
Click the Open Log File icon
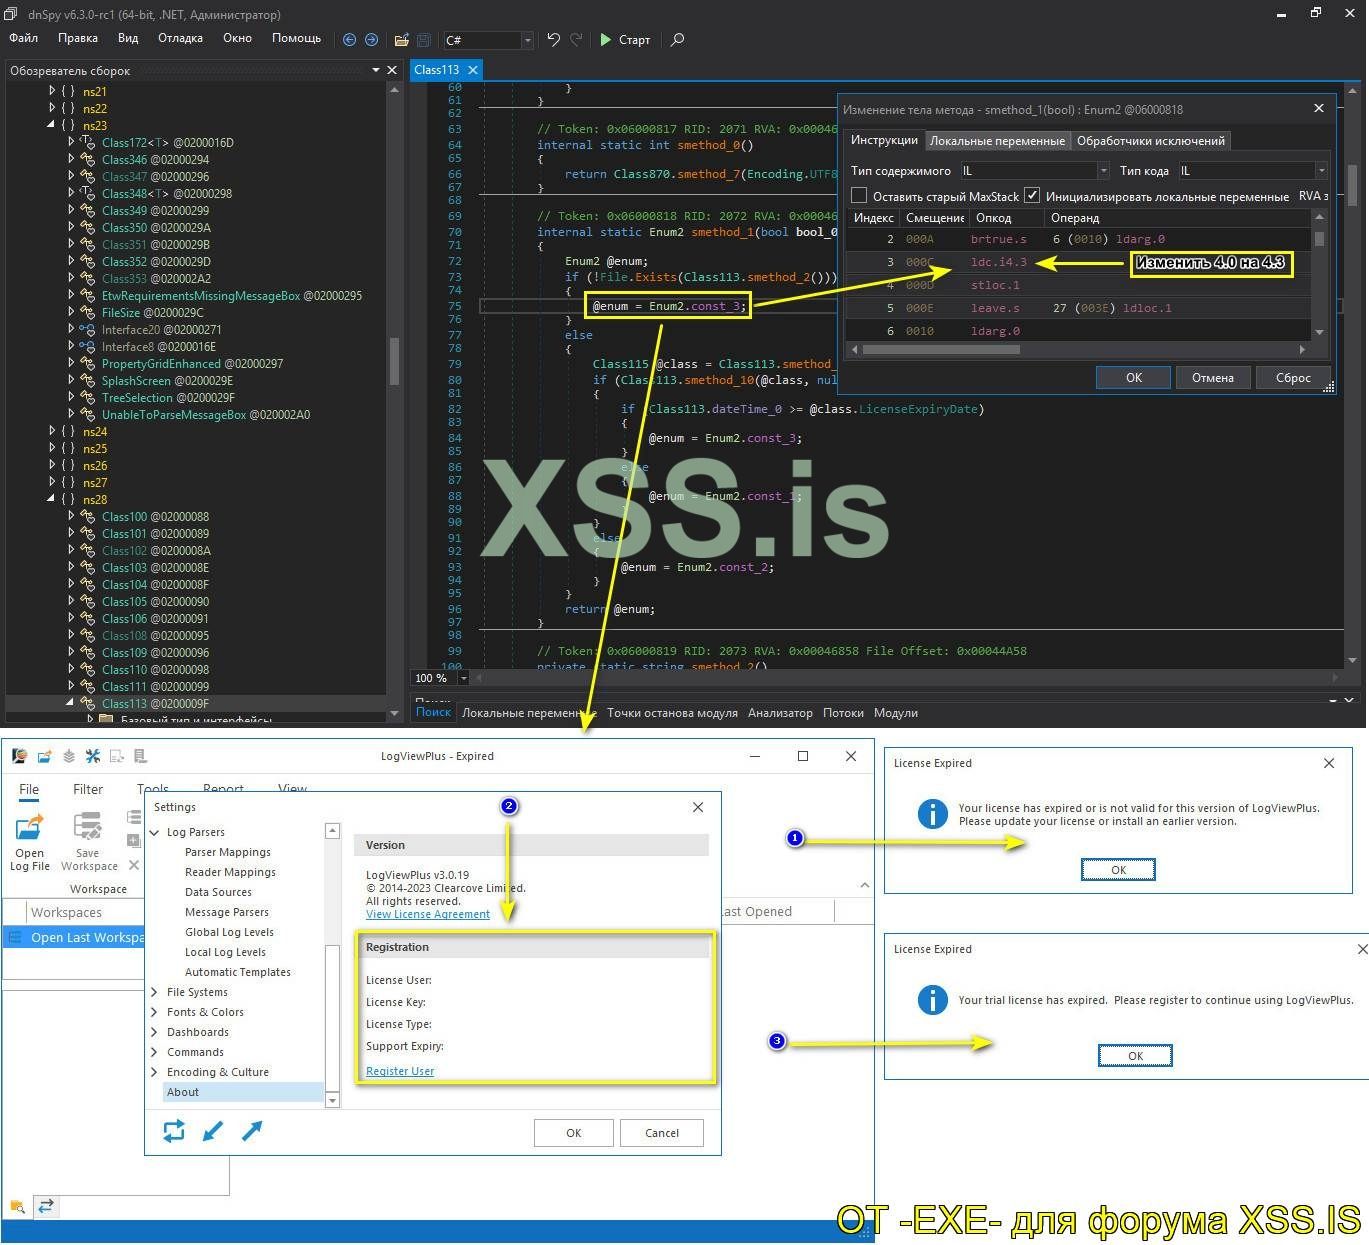tap(30, 829)
